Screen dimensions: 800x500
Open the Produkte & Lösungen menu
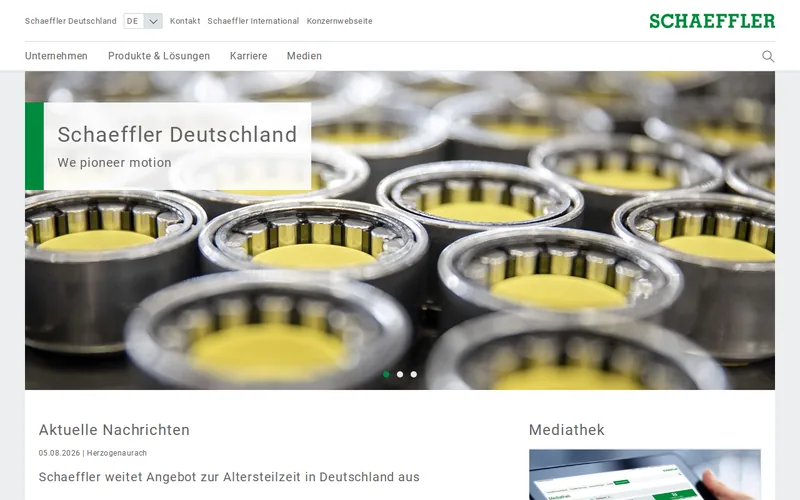[159, 56]
